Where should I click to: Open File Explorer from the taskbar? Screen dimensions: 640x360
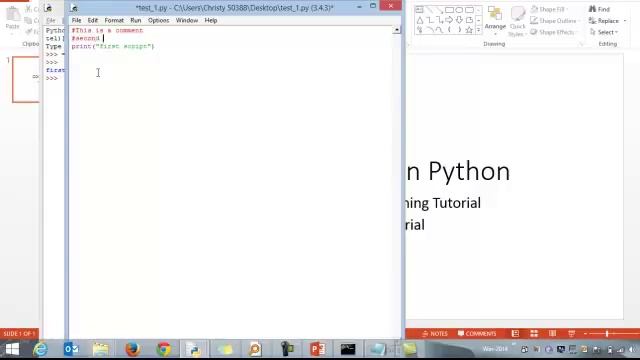click(x=101, y=349)
